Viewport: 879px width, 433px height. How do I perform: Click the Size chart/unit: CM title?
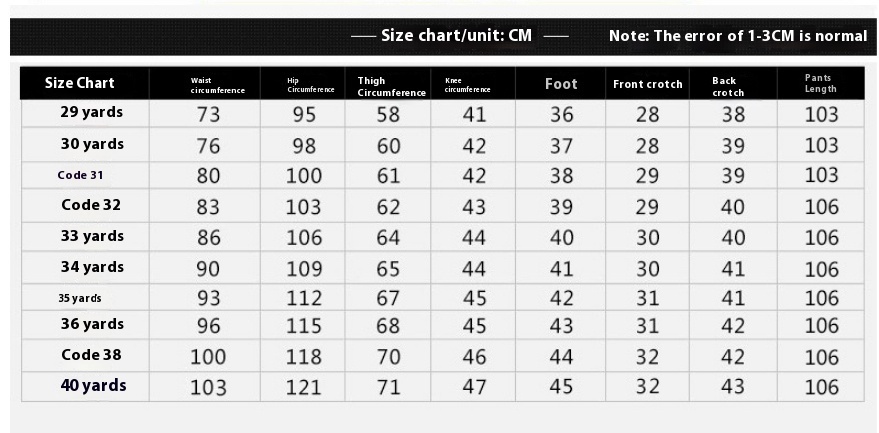(x=456, y=35)
